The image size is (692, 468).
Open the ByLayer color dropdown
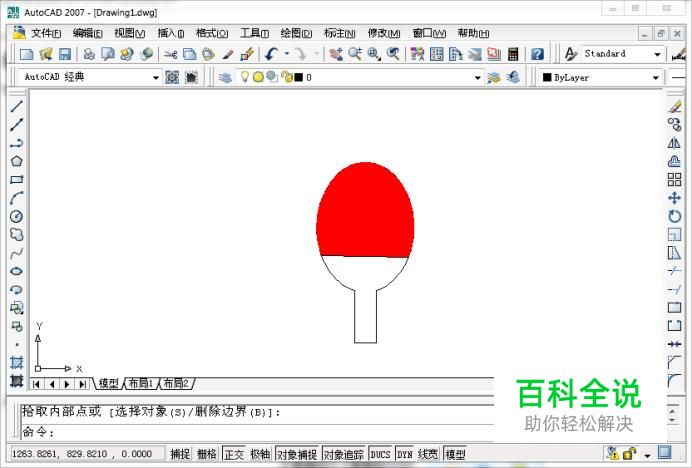click(x=656, y=78)
